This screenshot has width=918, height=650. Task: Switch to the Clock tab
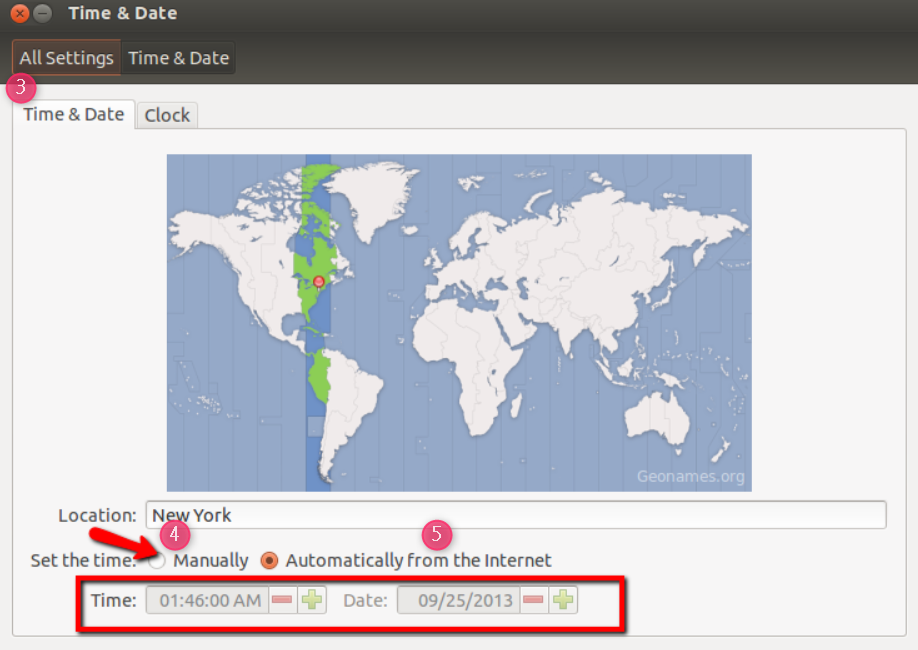point(167,115)
